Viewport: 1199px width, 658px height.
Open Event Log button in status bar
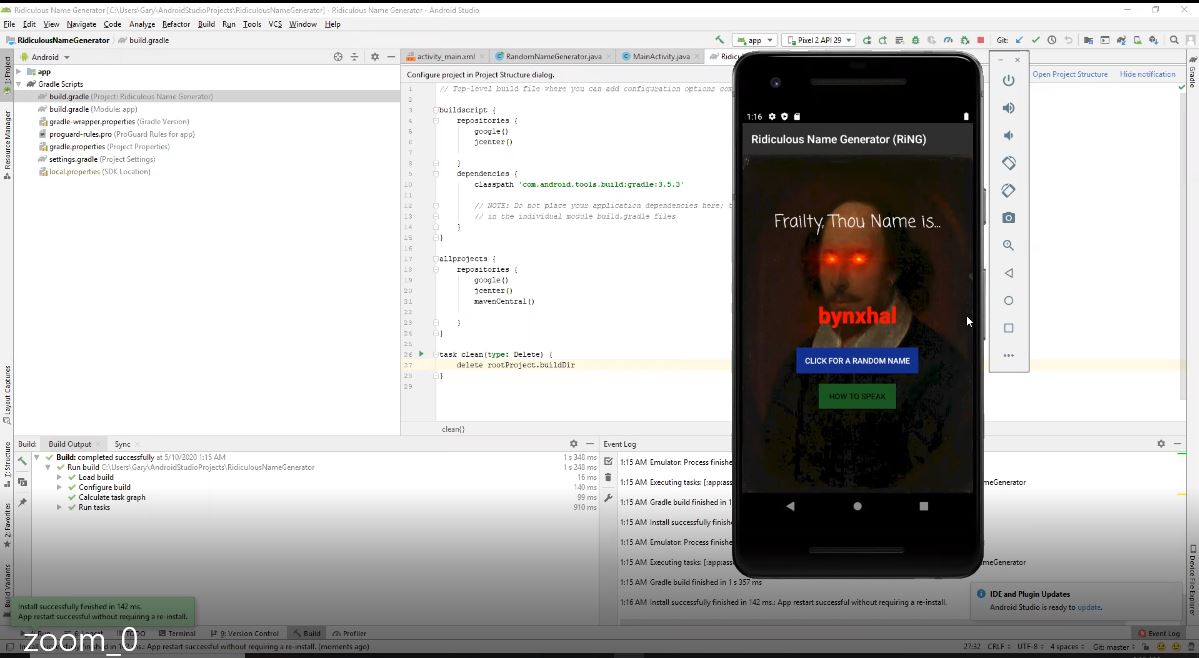[x=1159, y=633]
